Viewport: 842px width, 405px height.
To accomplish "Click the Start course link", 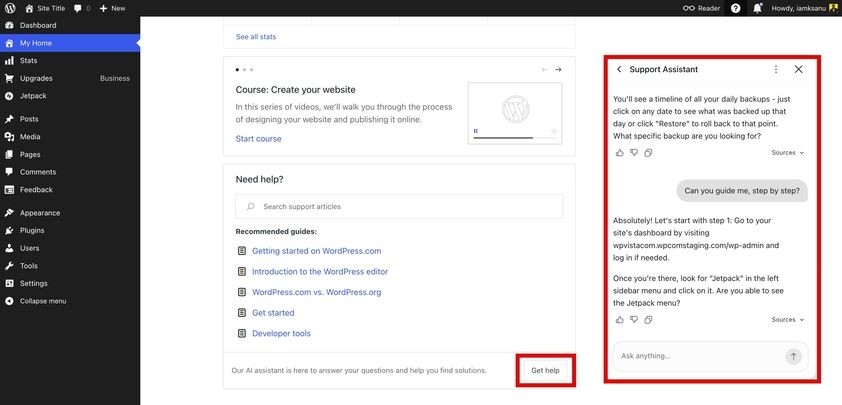I will 258,139.
